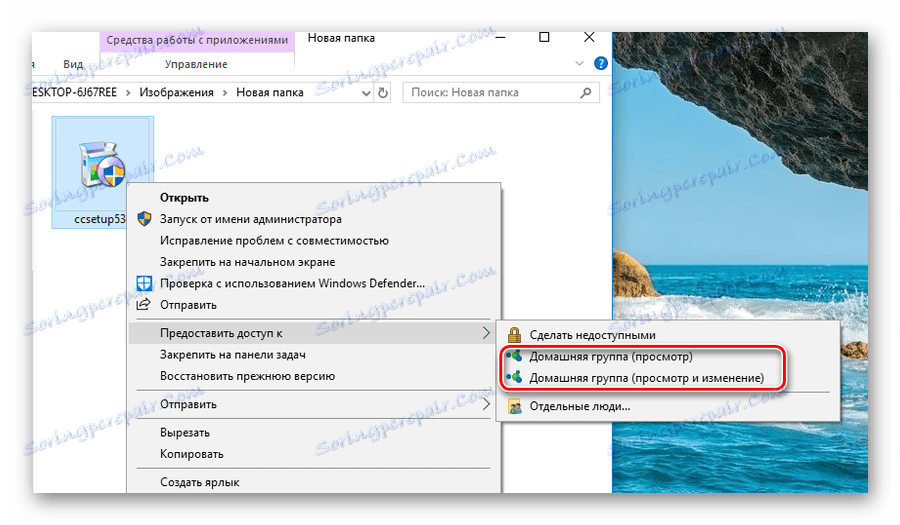The width and height of the screenshot is (900, 525).
Task: Click the Windows Defender shield icon
Action: click(x=144, y=283)
